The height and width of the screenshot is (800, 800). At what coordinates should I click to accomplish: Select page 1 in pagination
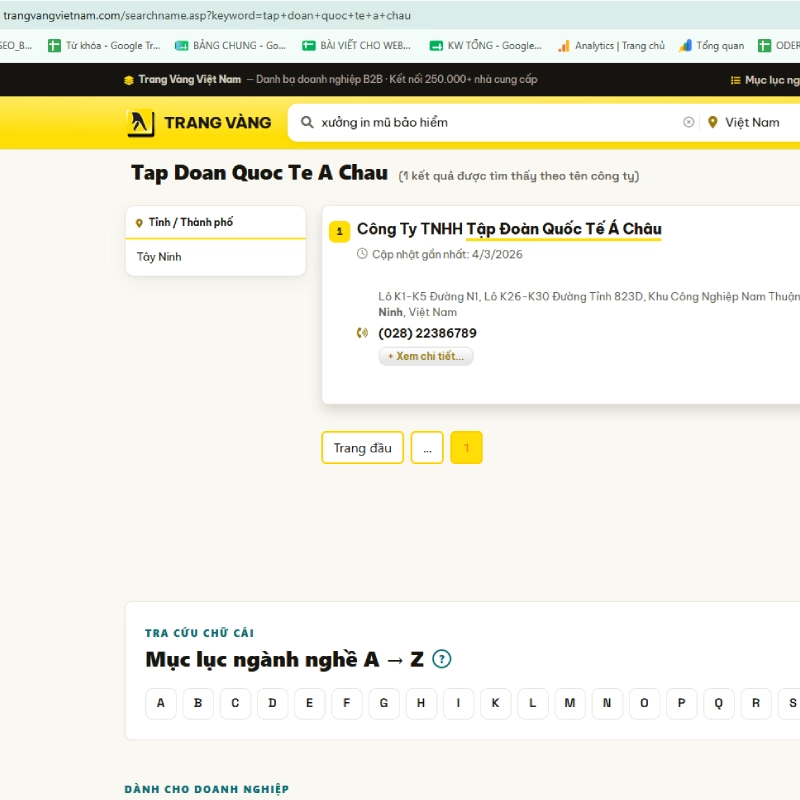click(x=466, y=448)
